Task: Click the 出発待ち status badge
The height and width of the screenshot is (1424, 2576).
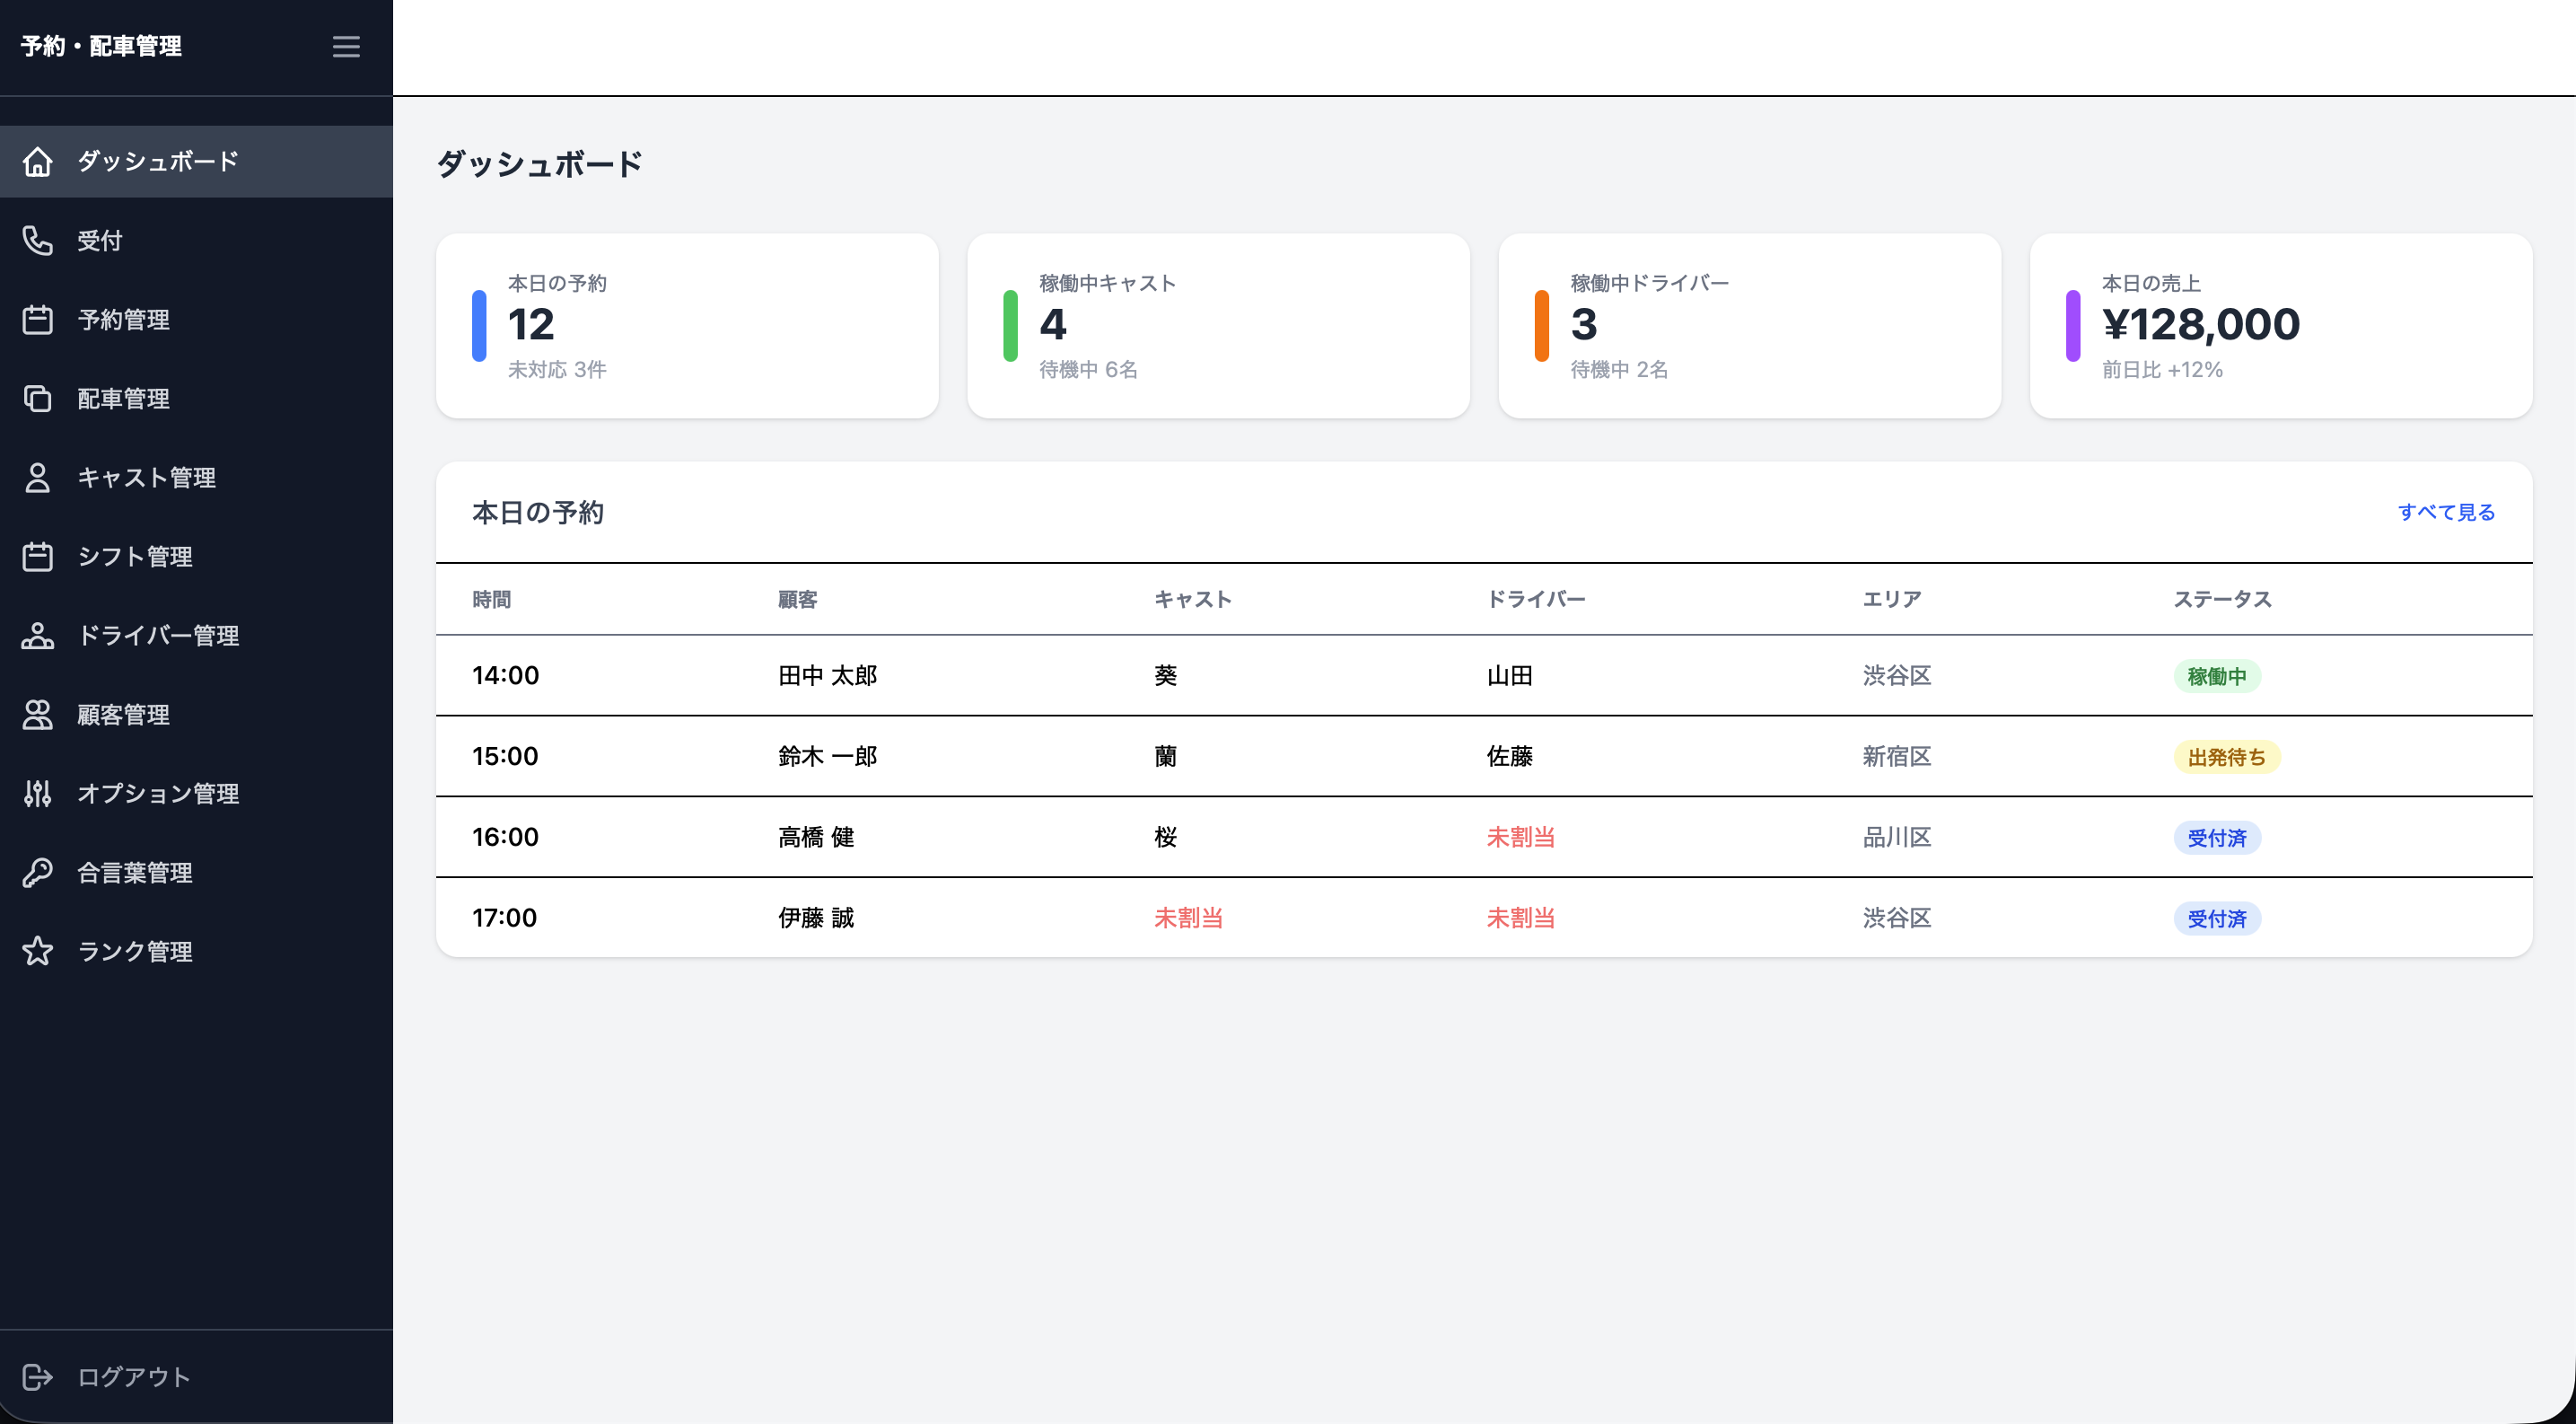Action: pos(2227,757)
